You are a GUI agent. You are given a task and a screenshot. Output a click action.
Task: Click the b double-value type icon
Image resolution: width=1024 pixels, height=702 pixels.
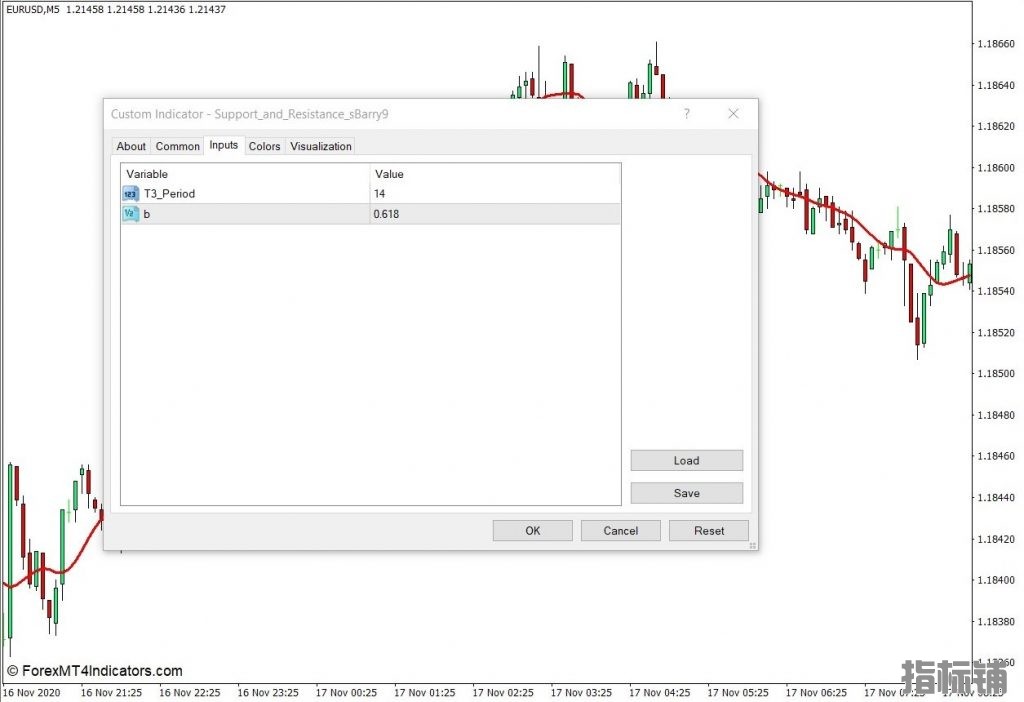[x=131, y=214]
